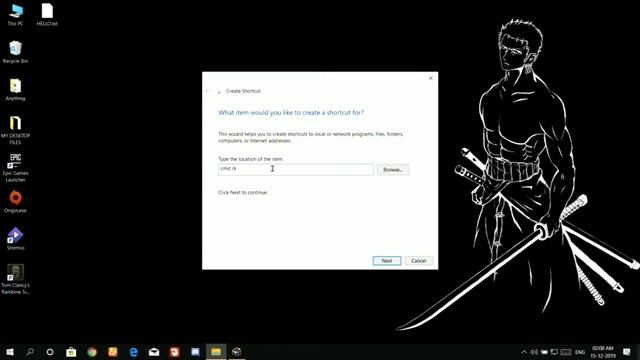Image resolution: width=640 pixels, height=360 pixels.
Task: Open This PC desktop icon
Action: (15, 15)
